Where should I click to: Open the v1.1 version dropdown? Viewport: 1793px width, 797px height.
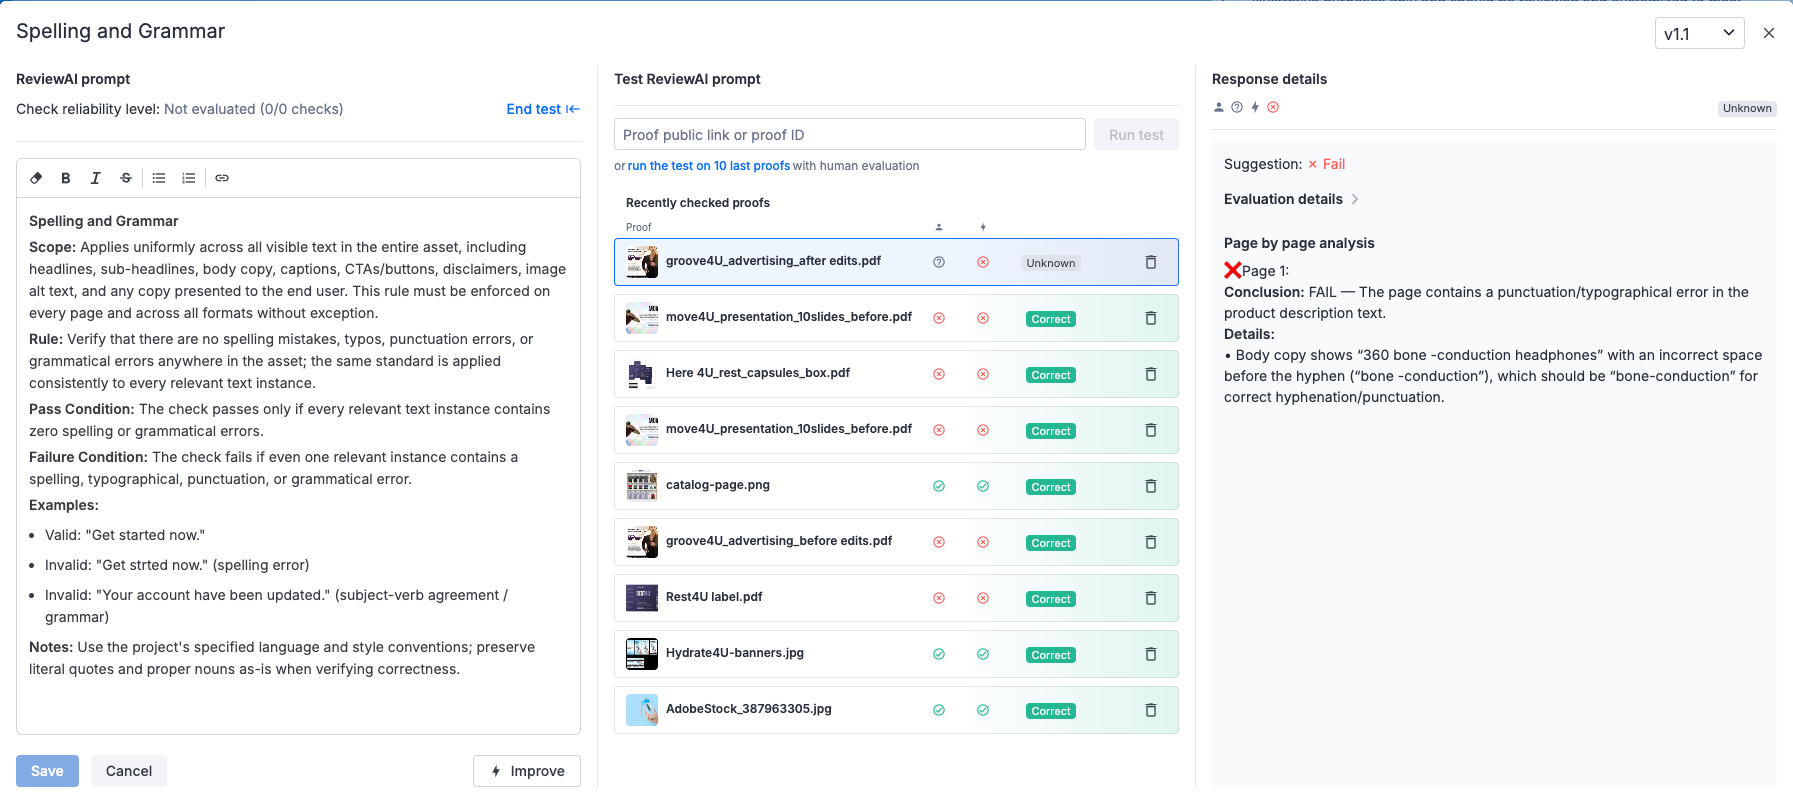pyautogui.click(x=1699, y=33)
